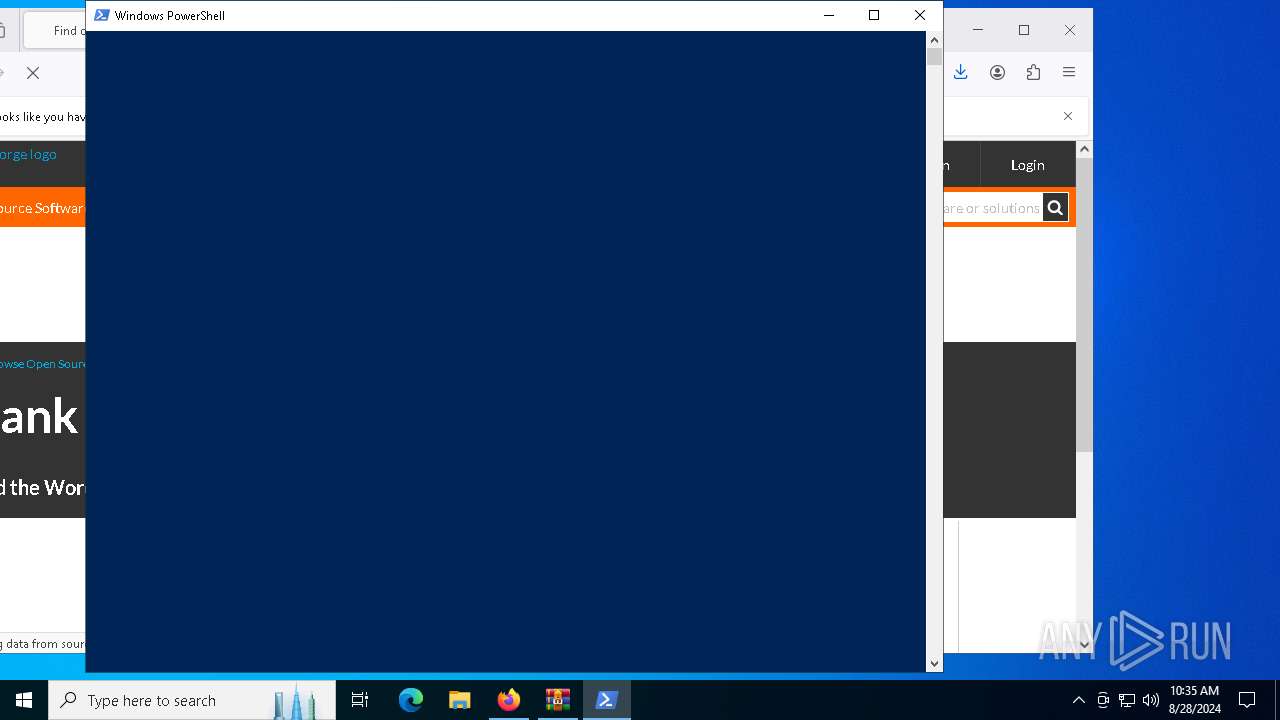Open the Action Center notifications icon
Viewport: 1280px width, 720px height.
(x=1247, y=700)
